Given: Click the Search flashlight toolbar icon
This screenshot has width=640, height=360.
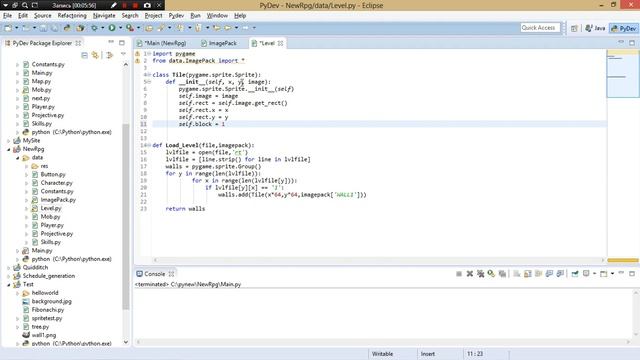Looking at the screenshot, I should coord(161,28).
